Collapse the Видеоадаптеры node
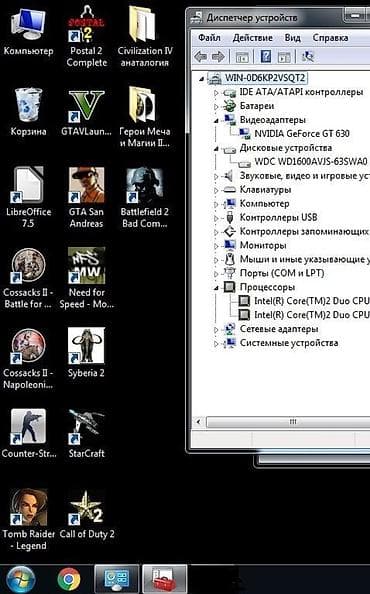 tap(216, 121)
